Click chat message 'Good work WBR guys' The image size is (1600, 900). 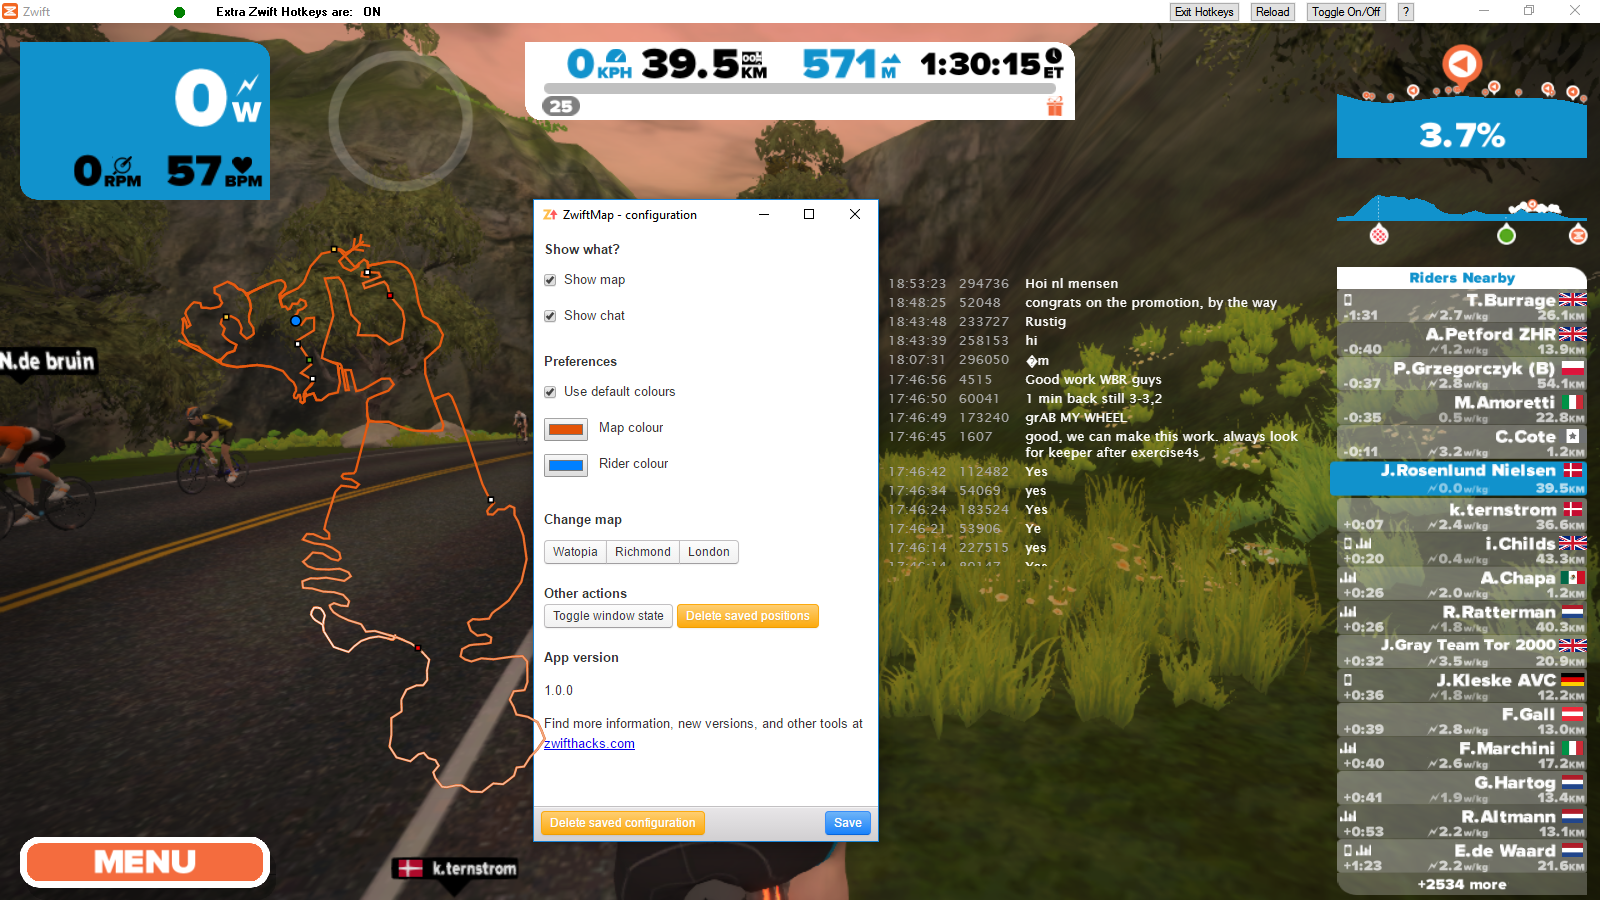(x=1093, y=380)
